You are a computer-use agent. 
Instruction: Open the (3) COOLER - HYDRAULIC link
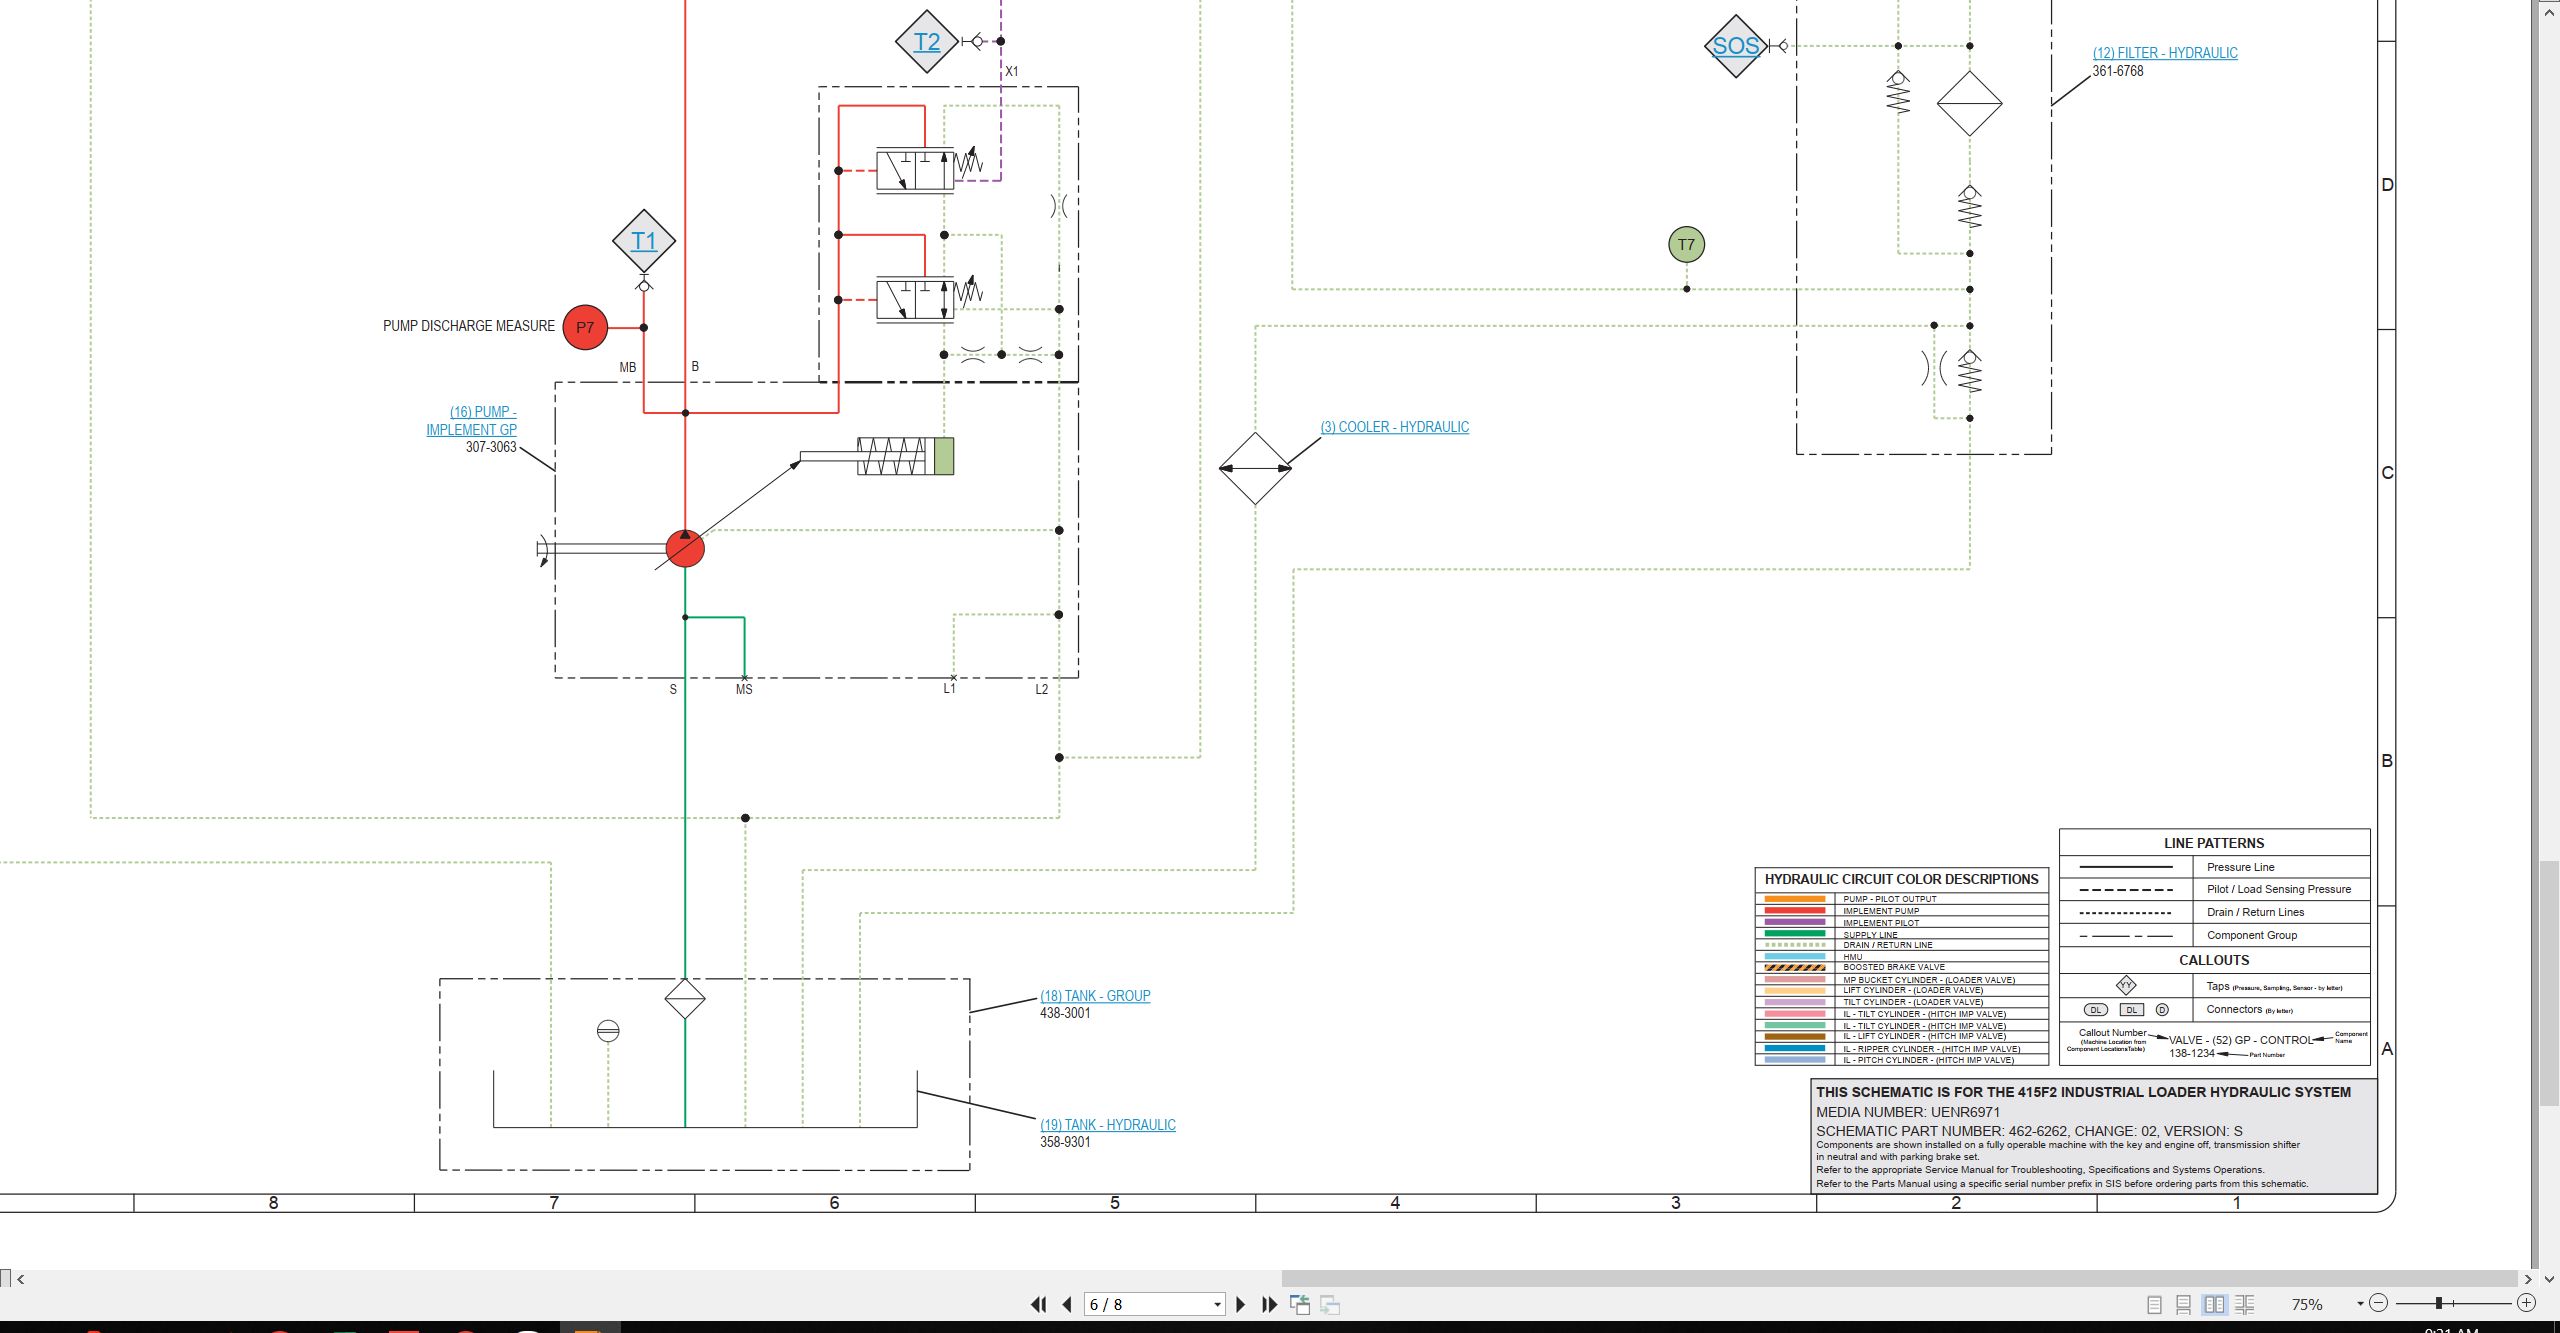(1395, 427)
